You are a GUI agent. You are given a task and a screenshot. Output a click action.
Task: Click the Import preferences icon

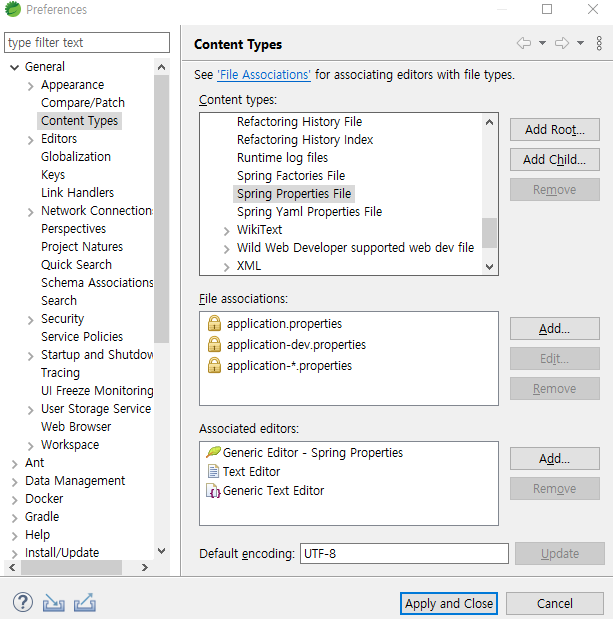[x=54, y=603]
